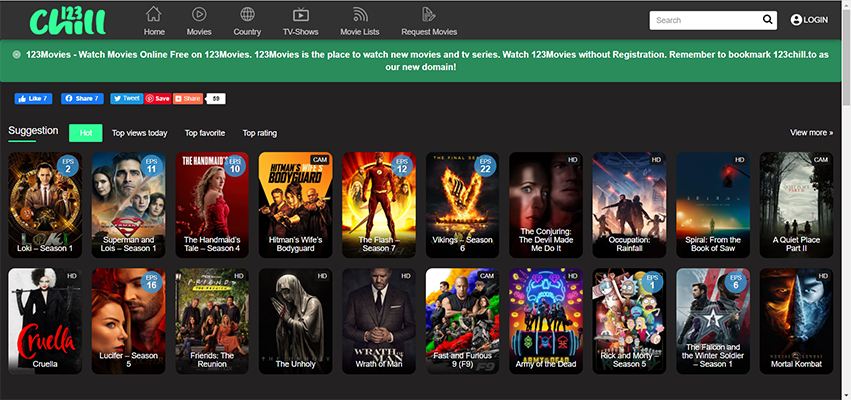Open Loki – Season 1 poster
851x400 pixels.
(45, 205)
